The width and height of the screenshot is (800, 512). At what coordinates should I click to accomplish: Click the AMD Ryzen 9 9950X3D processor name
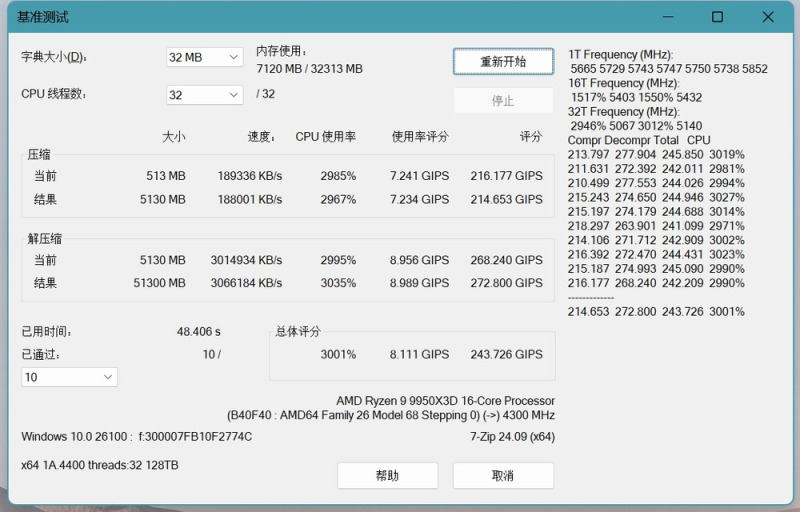tap(445, 400)
